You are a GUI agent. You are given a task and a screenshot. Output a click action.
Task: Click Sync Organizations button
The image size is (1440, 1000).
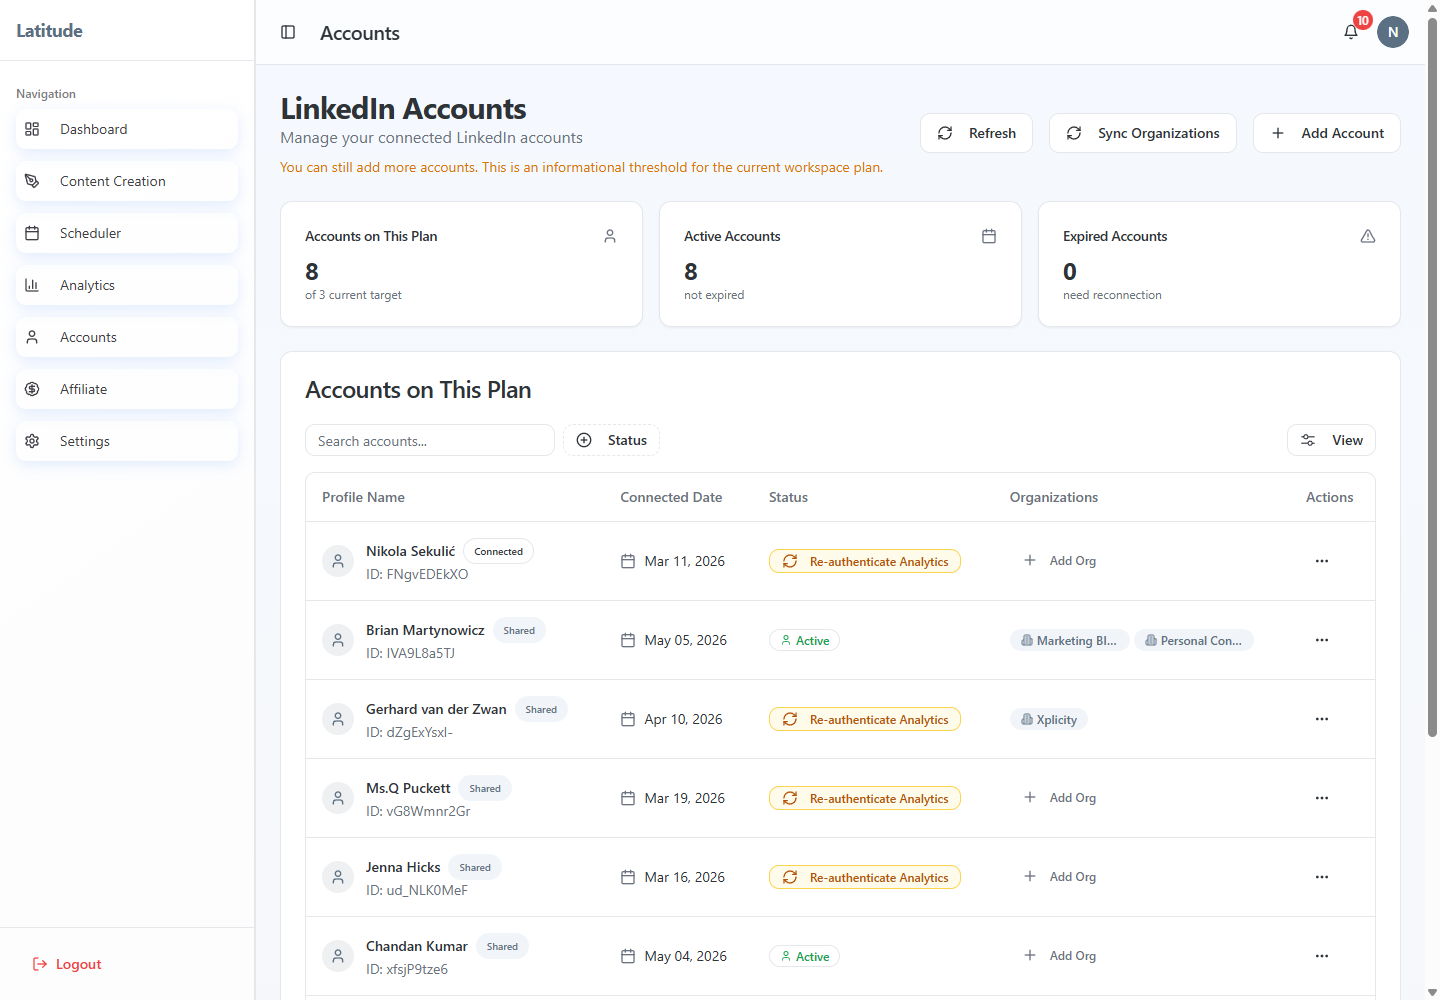pos(1143,133)
